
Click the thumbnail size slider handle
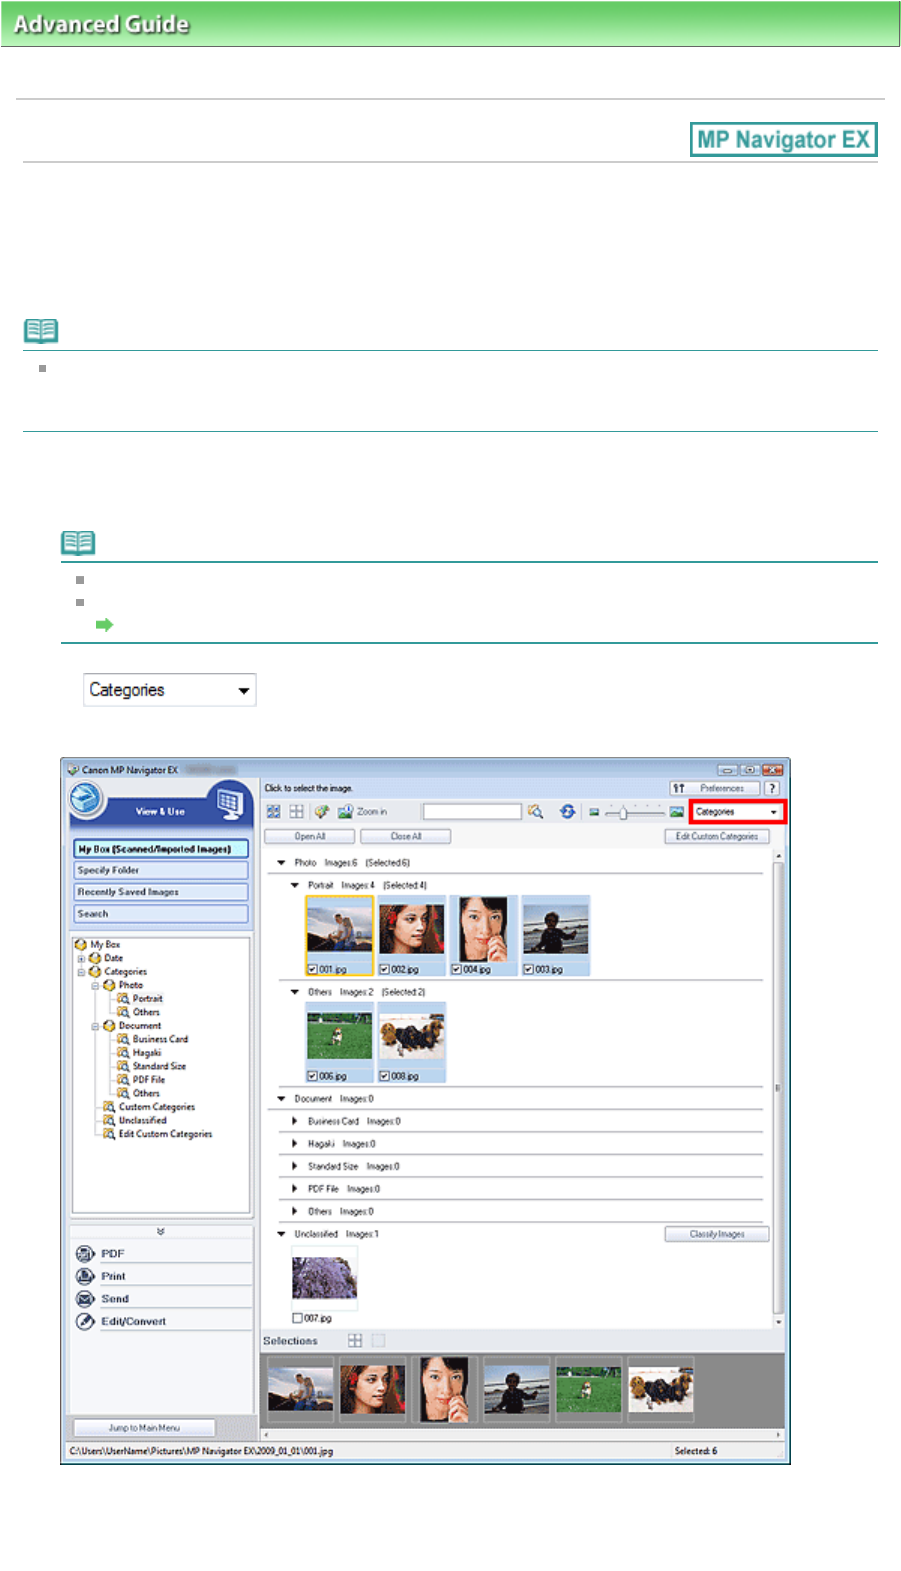[x=623, y=813]
